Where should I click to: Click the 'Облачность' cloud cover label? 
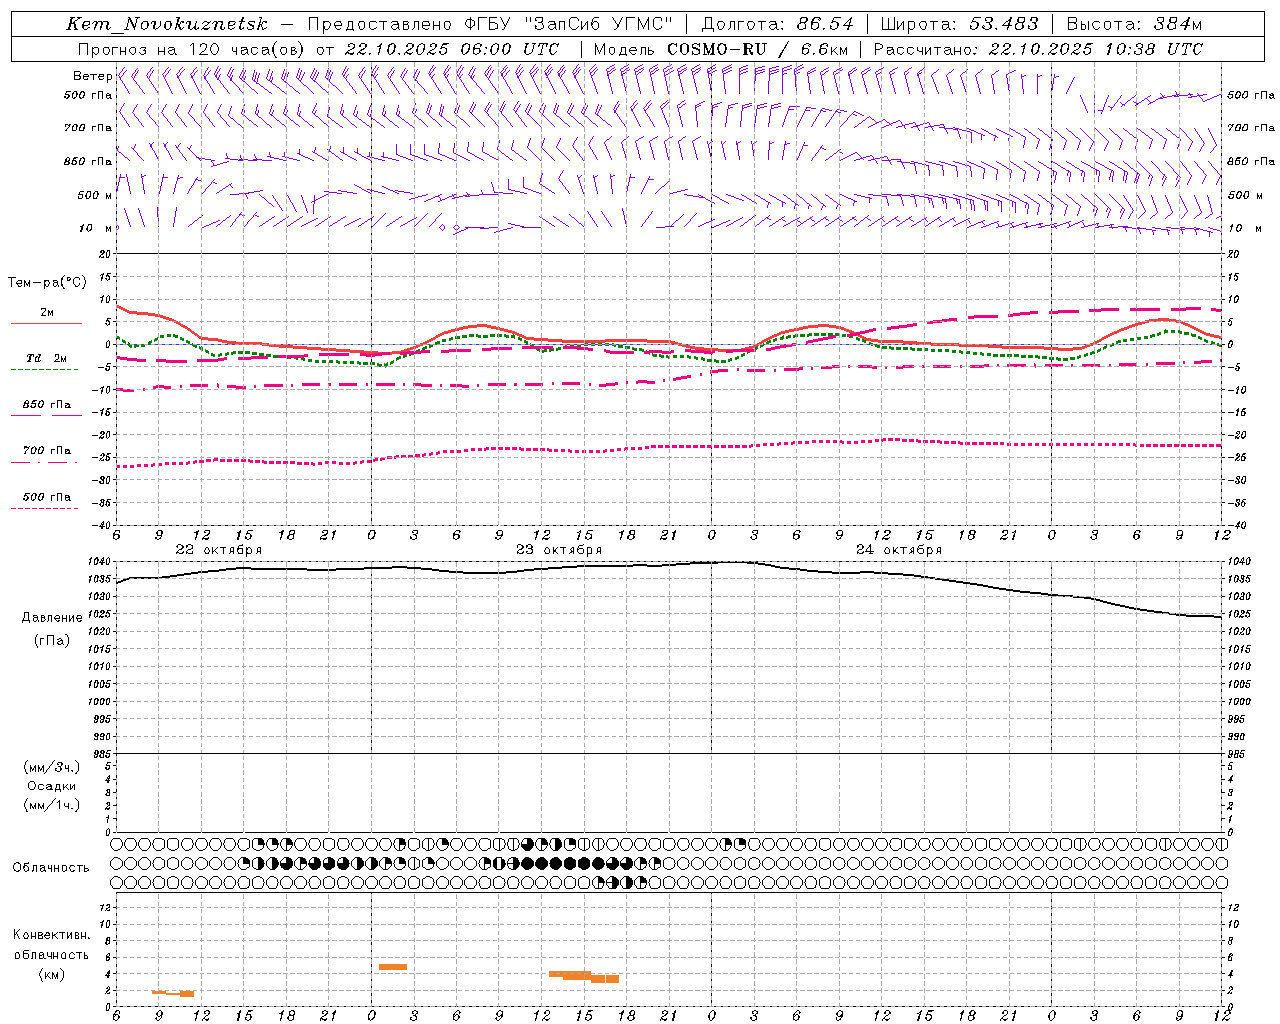pos(51,868)
